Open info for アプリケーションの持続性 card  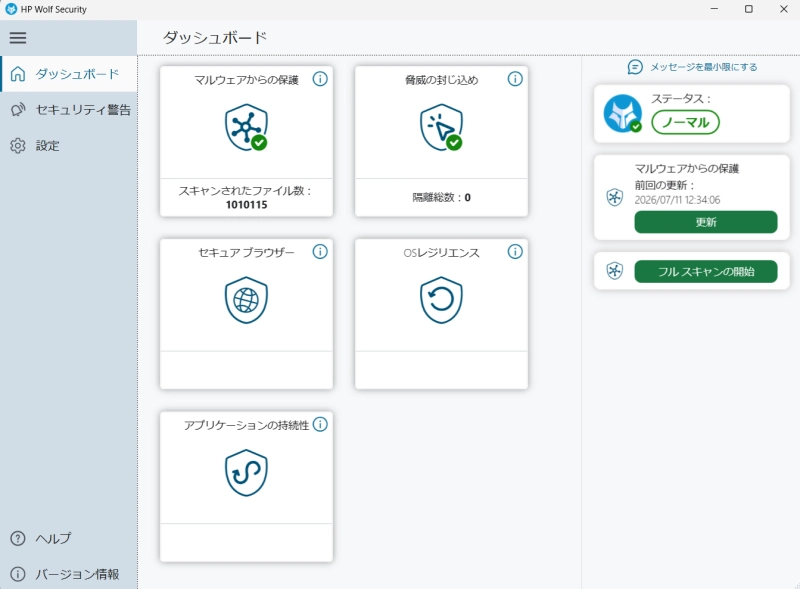320,424
